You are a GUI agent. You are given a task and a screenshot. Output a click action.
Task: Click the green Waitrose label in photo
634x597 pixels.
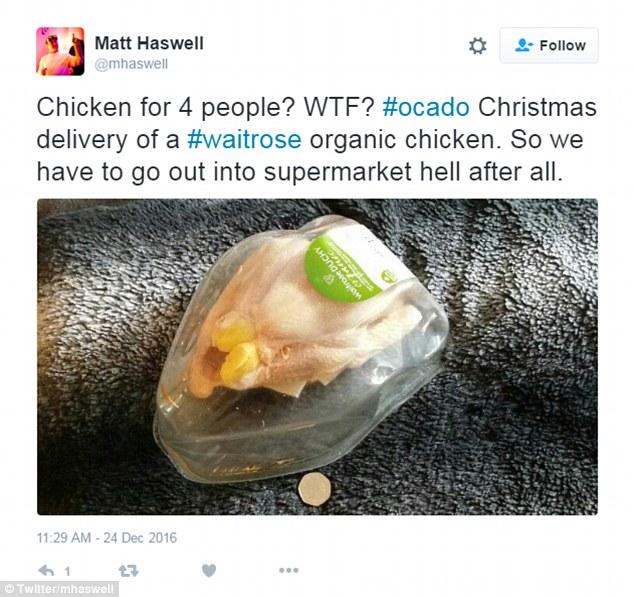coord(344,269)
